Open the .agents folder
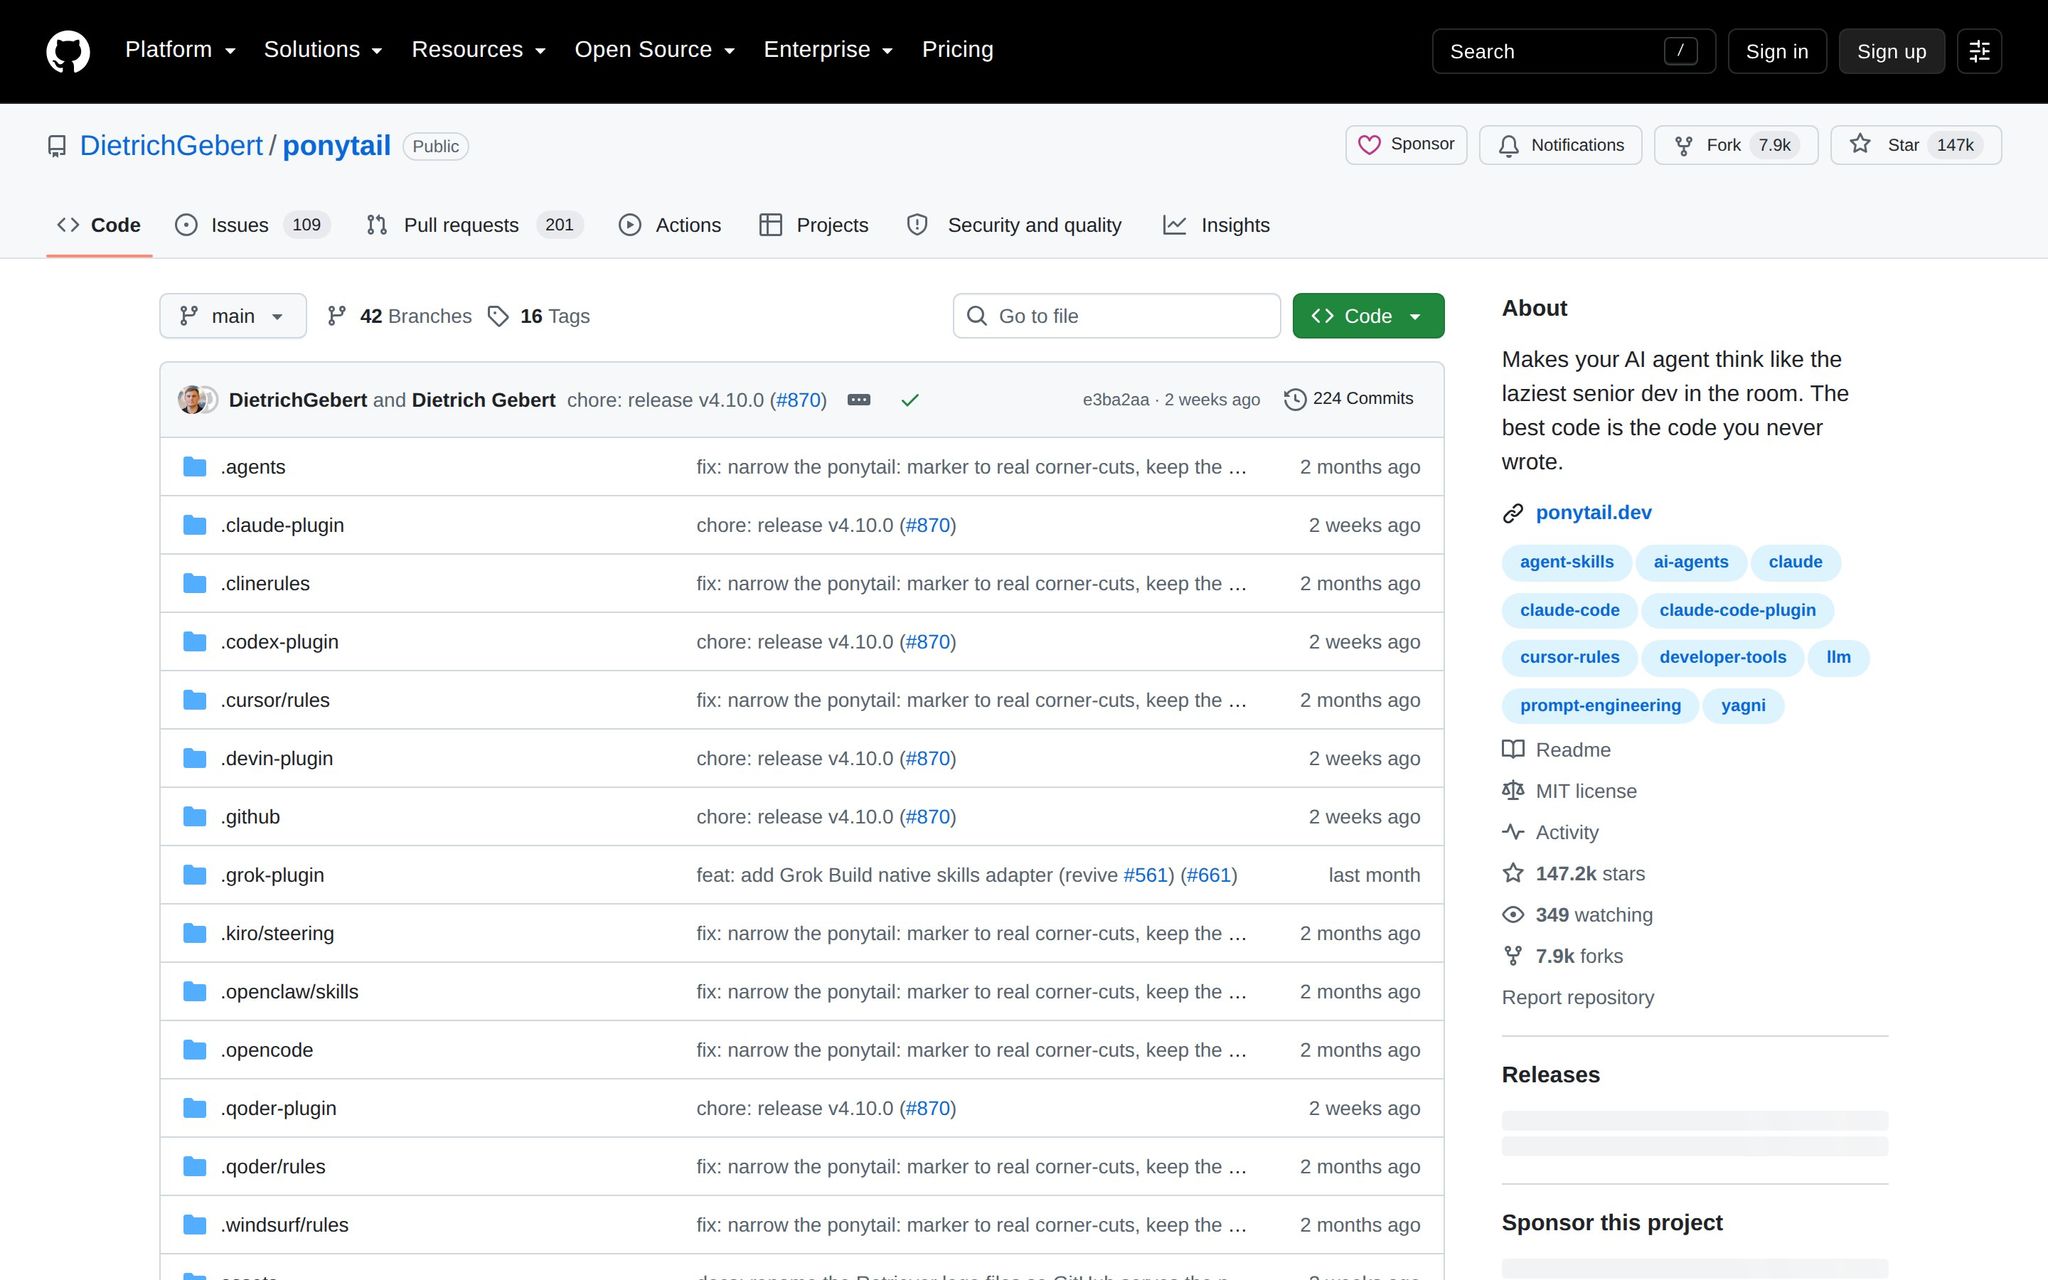2048x1280 pixels. pos(253,467)
